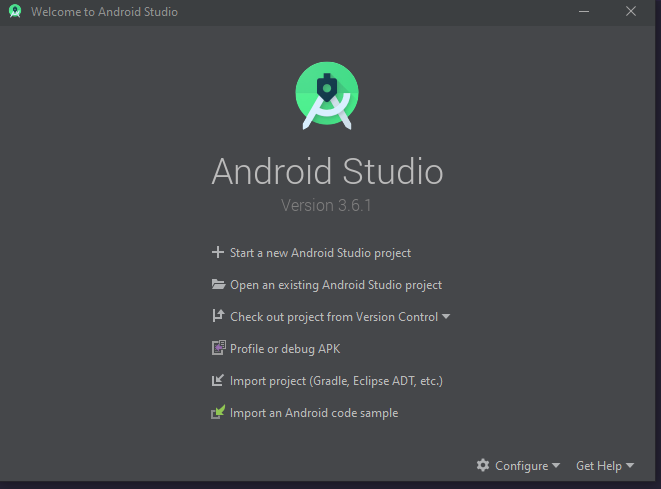This screenshot has width=661, height=489.
Task: Click the Android Studio heading text
Action: pos(327,171)
